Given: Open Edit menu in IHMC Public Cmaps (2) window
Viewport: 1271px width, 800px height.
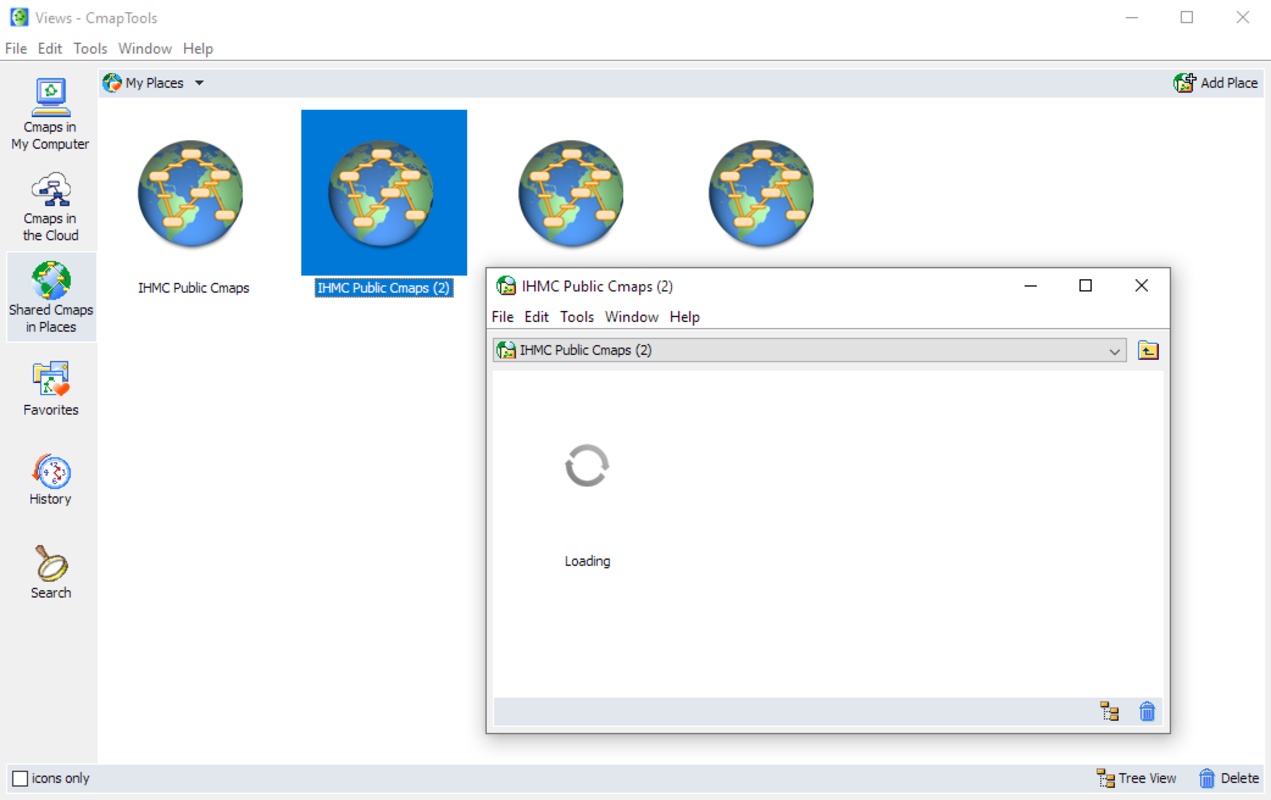Looking at the screenshot, I should click(537, 317).
